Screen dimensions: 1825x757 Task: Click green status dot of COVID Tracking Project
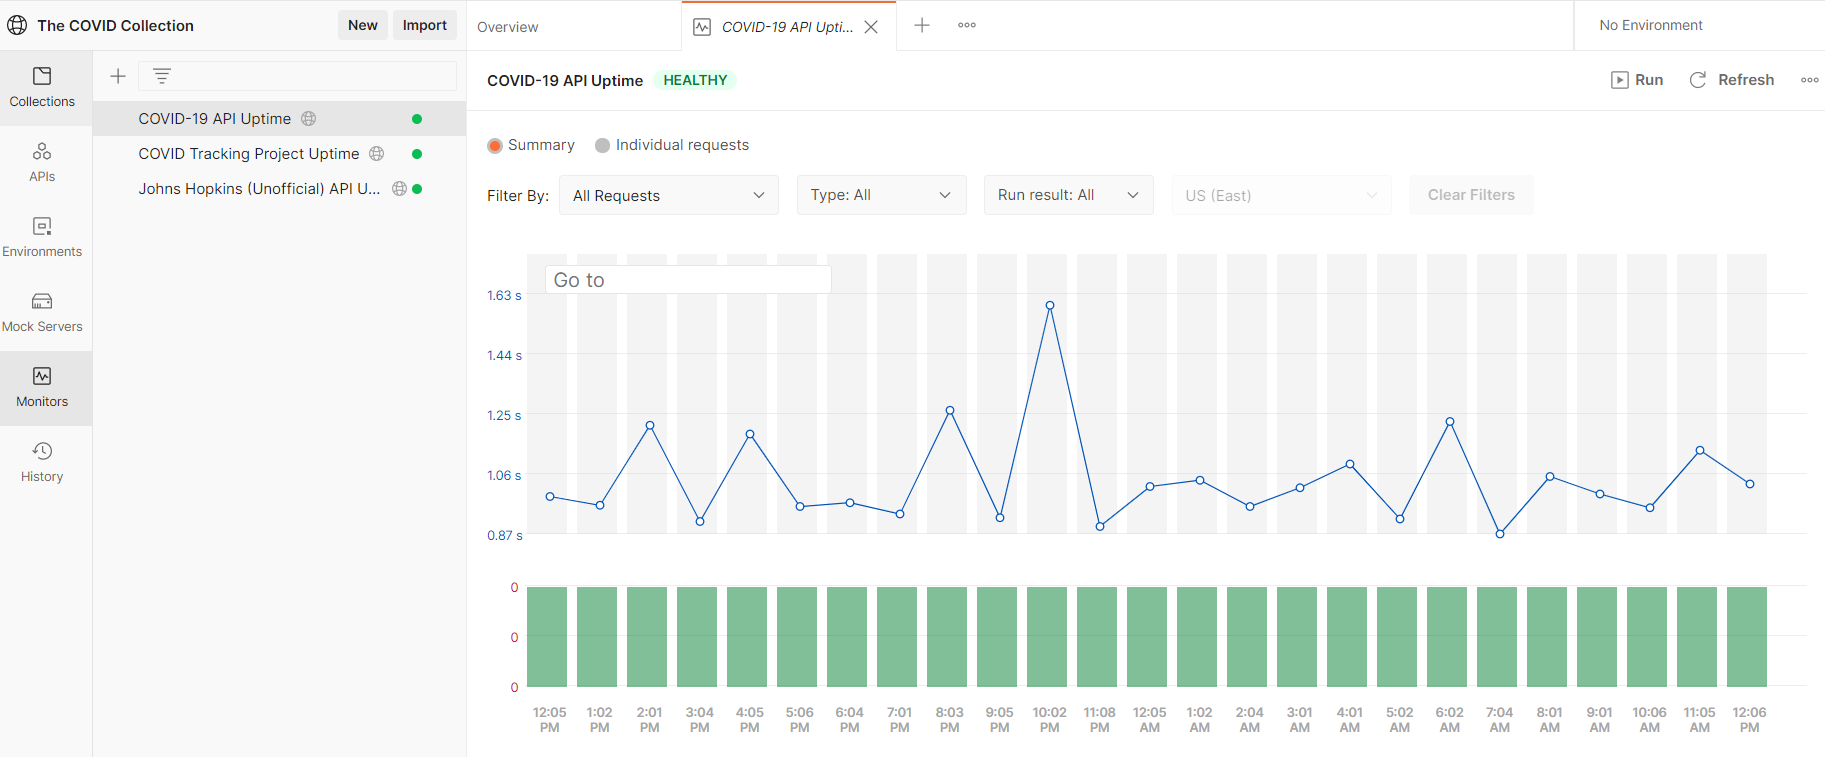pyautogui.click(x=417, y=154)
